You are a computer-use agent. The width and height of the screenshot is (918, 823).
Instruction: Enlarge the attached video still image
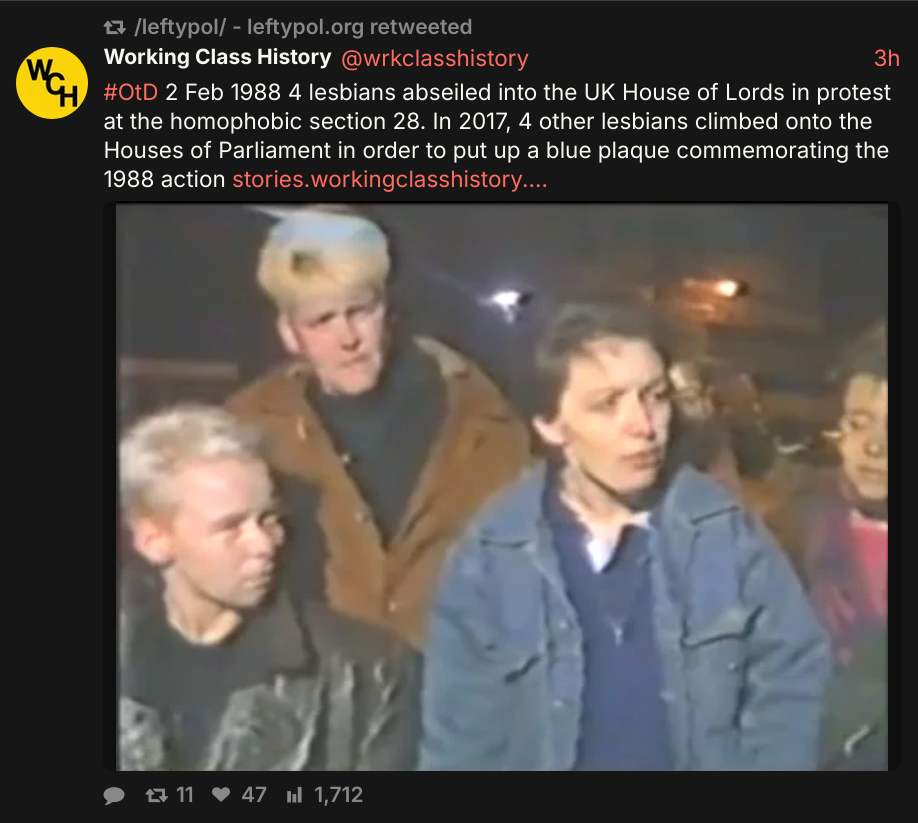coord(502,486)
